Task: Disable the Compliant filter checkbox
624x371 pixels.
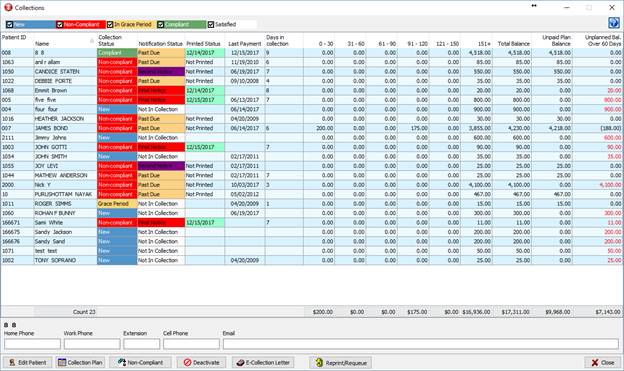Action: coord(161,25)
